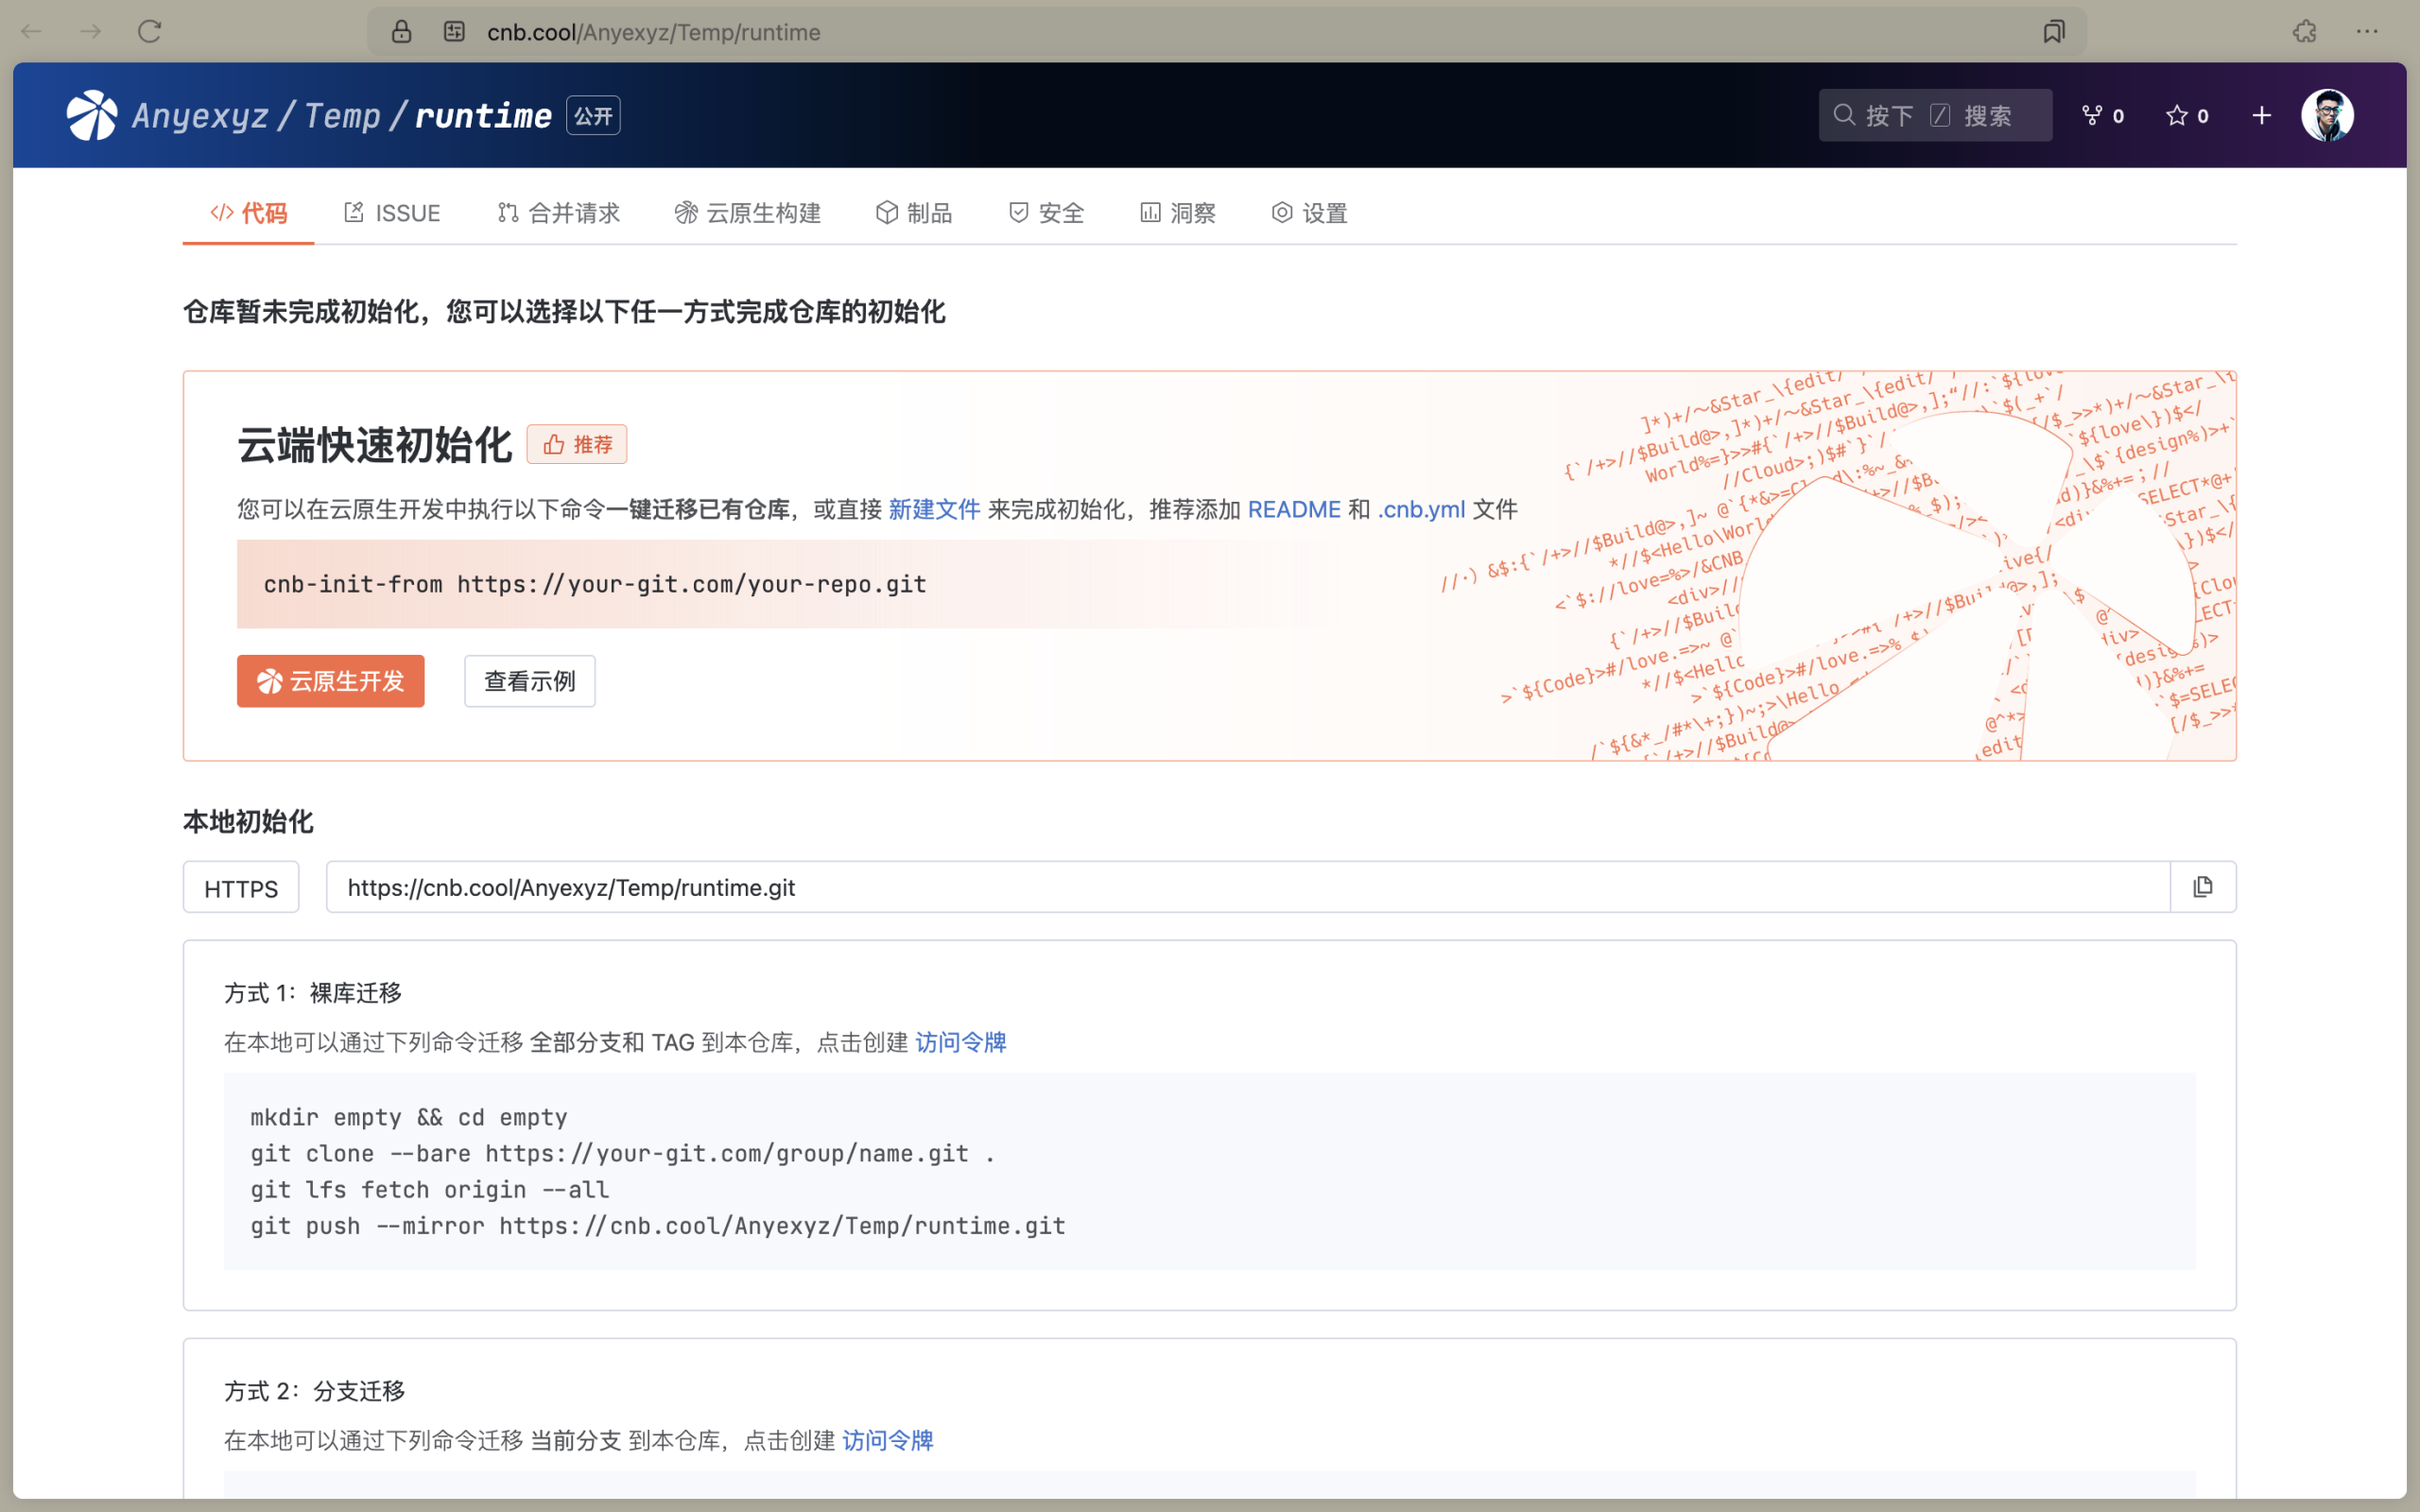This screenshot has width=2420, height=1512.
Task: Switch to the ISSUE tab
Action: tap(392, 213)
